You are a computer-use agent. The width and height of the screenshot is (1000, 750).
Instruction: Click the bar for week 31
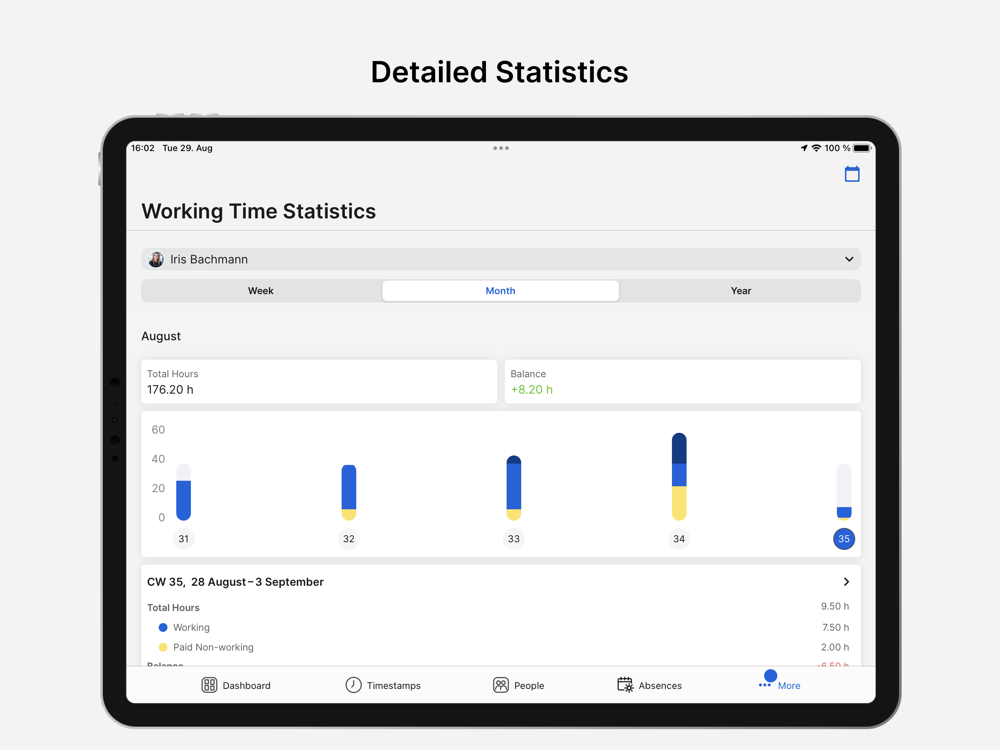tap(184, 492)
